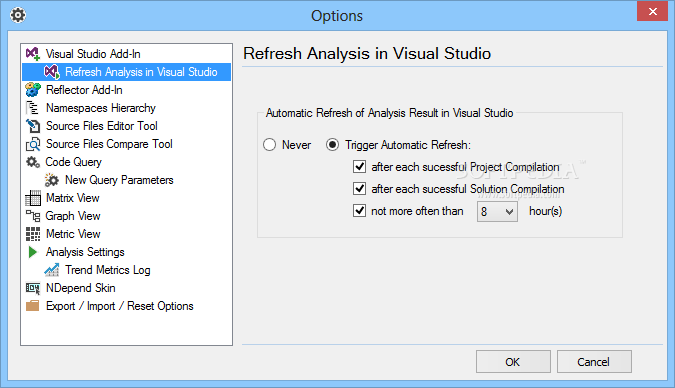Click the Cancel button
The height and width of the screenshot is (388, 675).
click(594, 362)
